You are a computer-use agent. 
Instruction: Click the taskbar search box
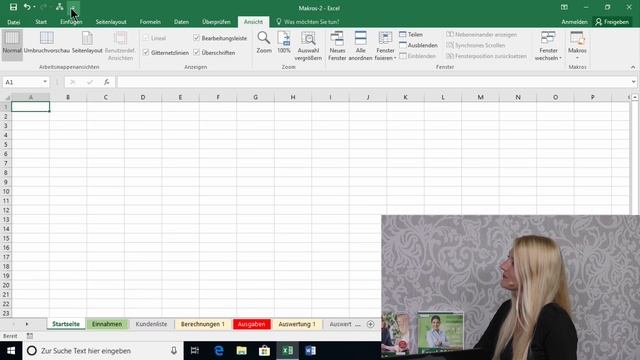[103, 351]
